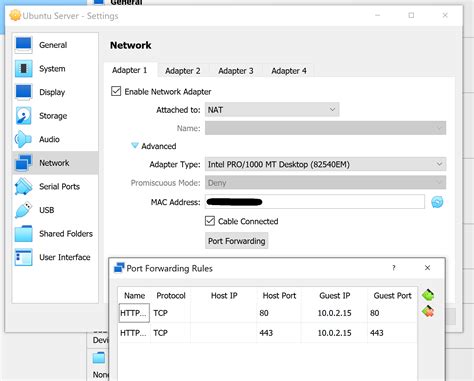
Task: Switch to the Adapter 2 tab
Action: (183, 71)
